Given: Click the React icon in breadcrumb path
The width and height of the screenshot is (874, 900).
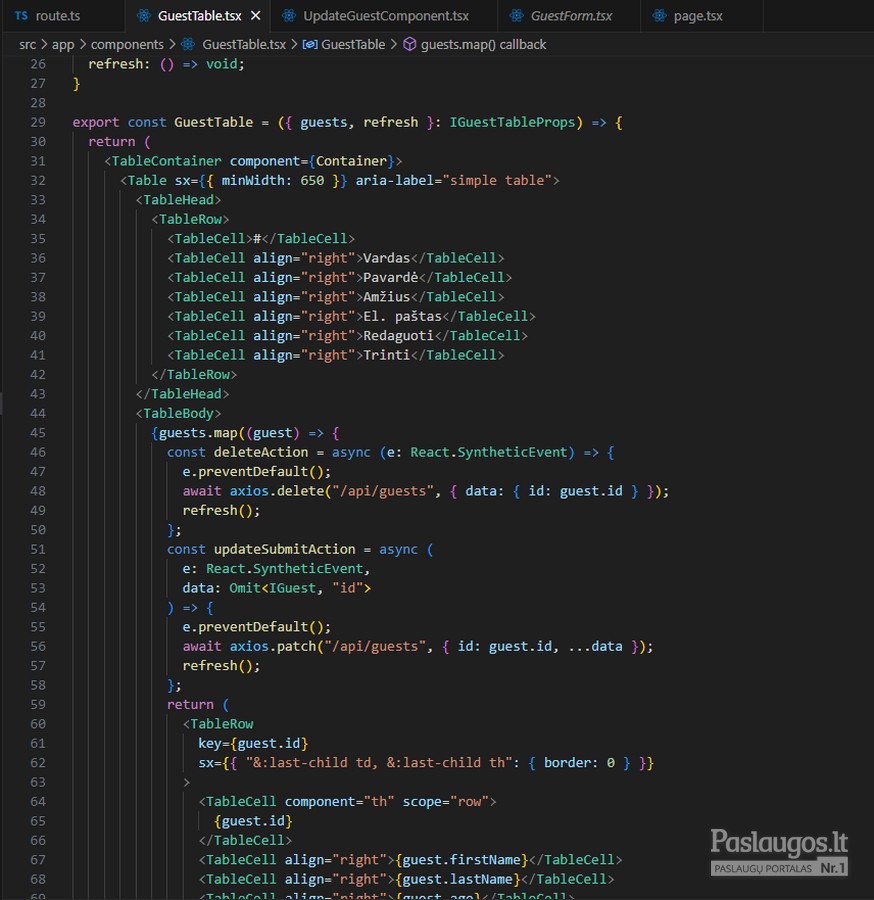Looking at the screenshot, I should pos(188,44).
